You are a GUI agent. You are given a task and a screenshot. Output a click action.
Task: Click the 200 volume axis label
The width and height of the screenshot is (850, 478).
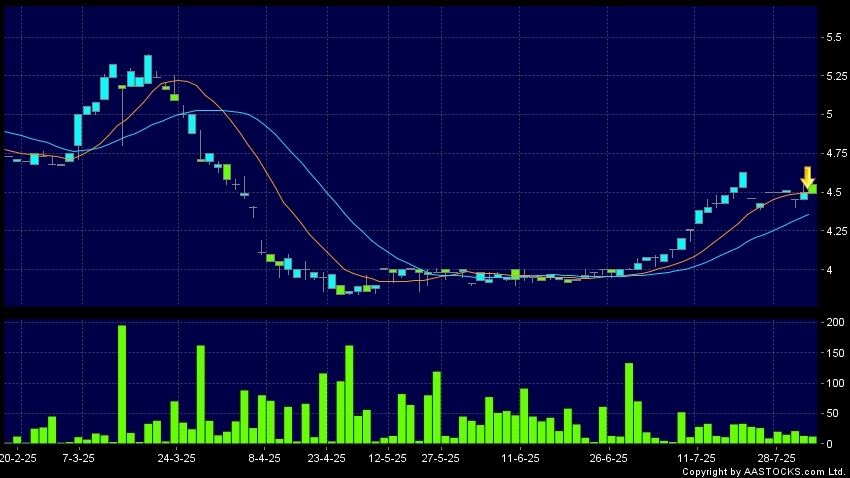point(835,322)
